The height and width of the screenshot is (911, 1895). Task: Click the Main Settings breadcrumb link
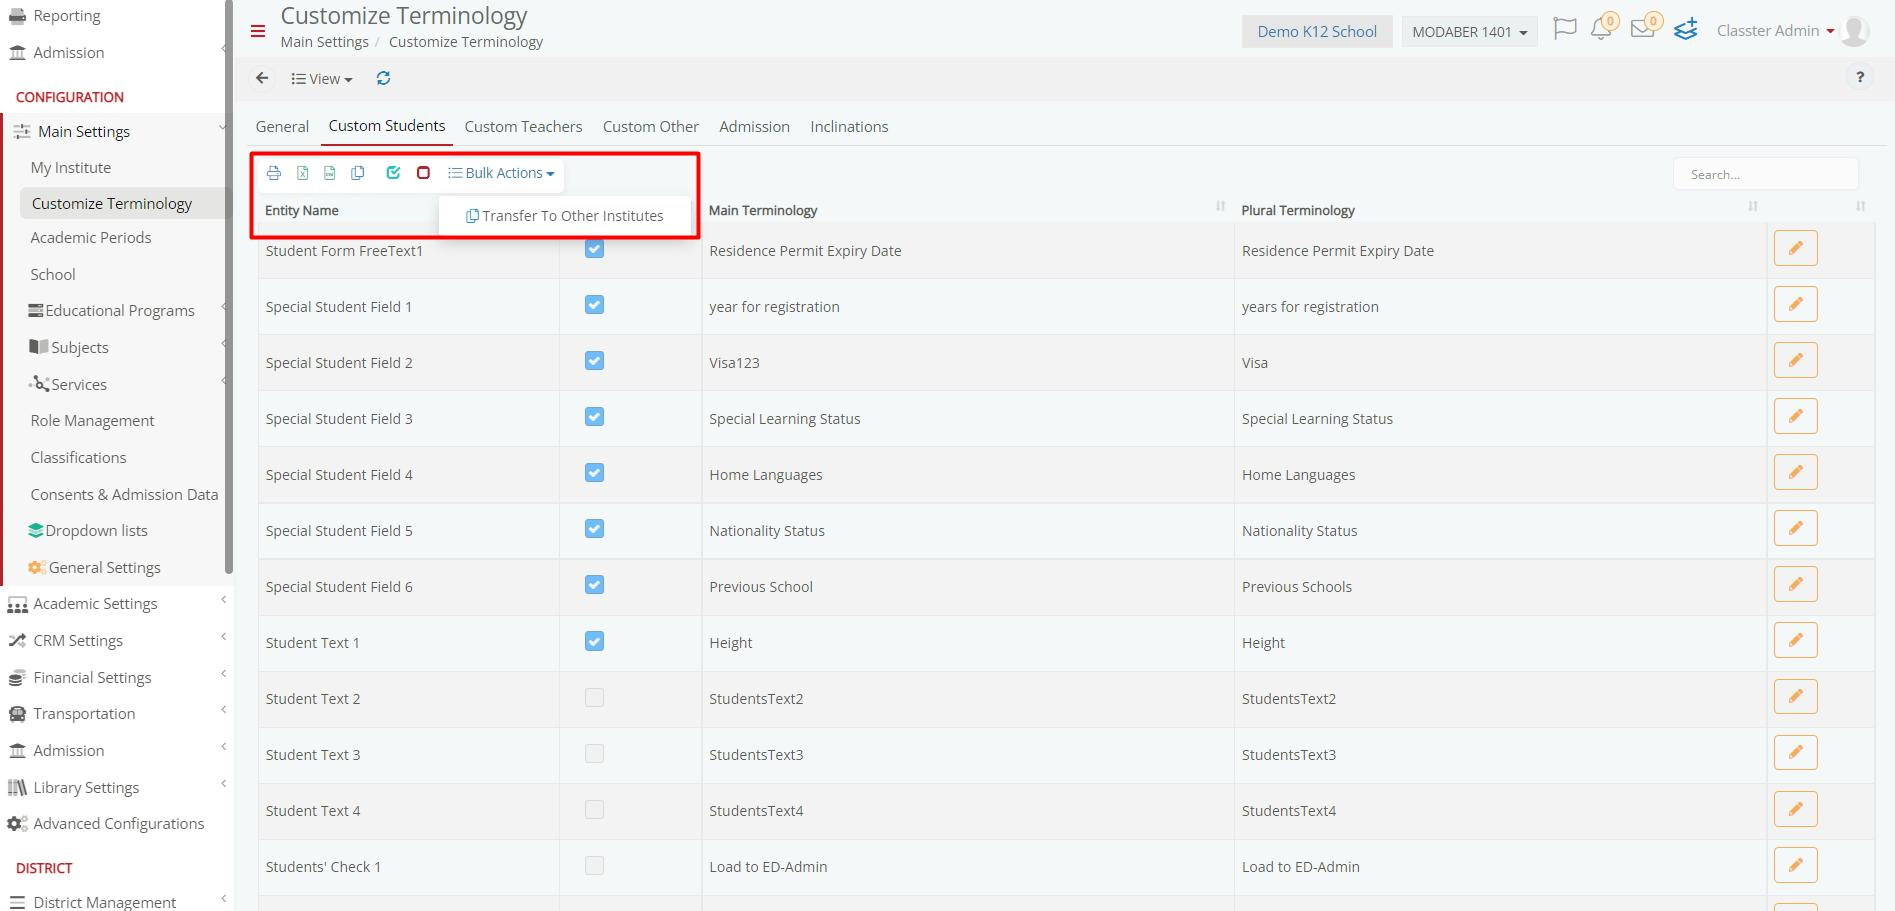[x=324, y=42]
